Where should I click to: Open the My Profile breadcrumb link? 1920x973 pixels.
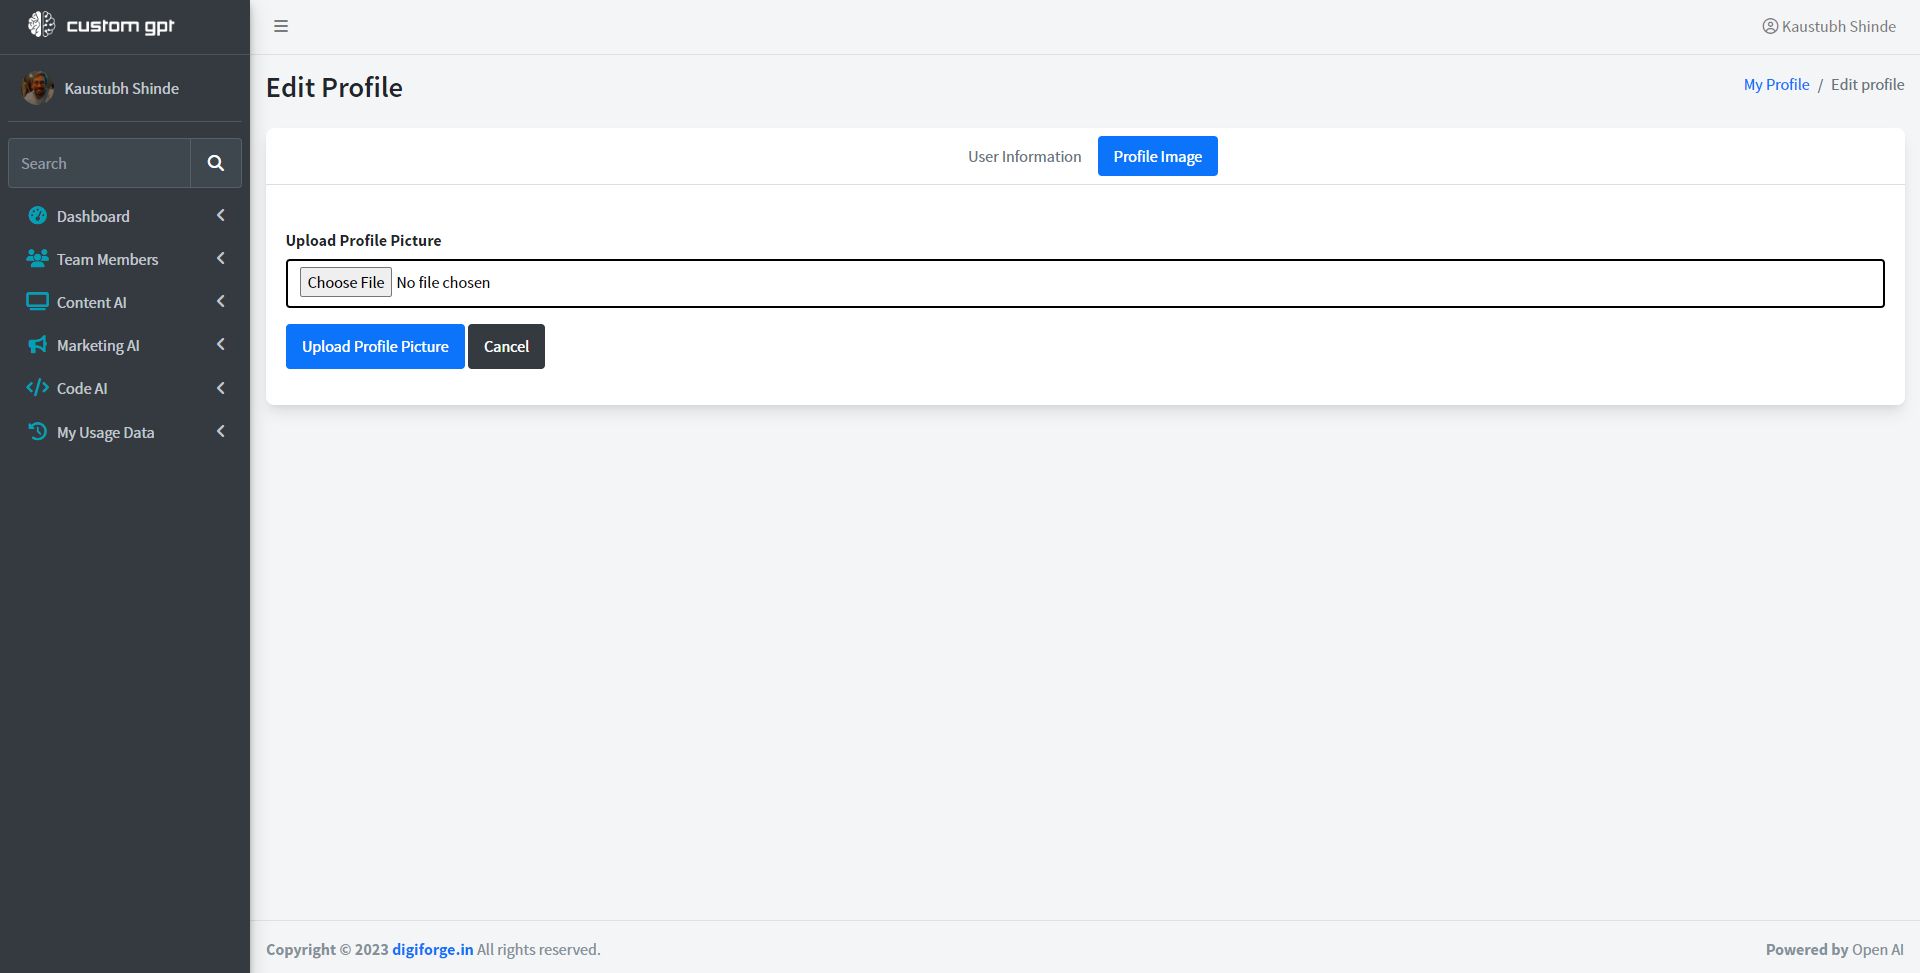point(1776,84)
